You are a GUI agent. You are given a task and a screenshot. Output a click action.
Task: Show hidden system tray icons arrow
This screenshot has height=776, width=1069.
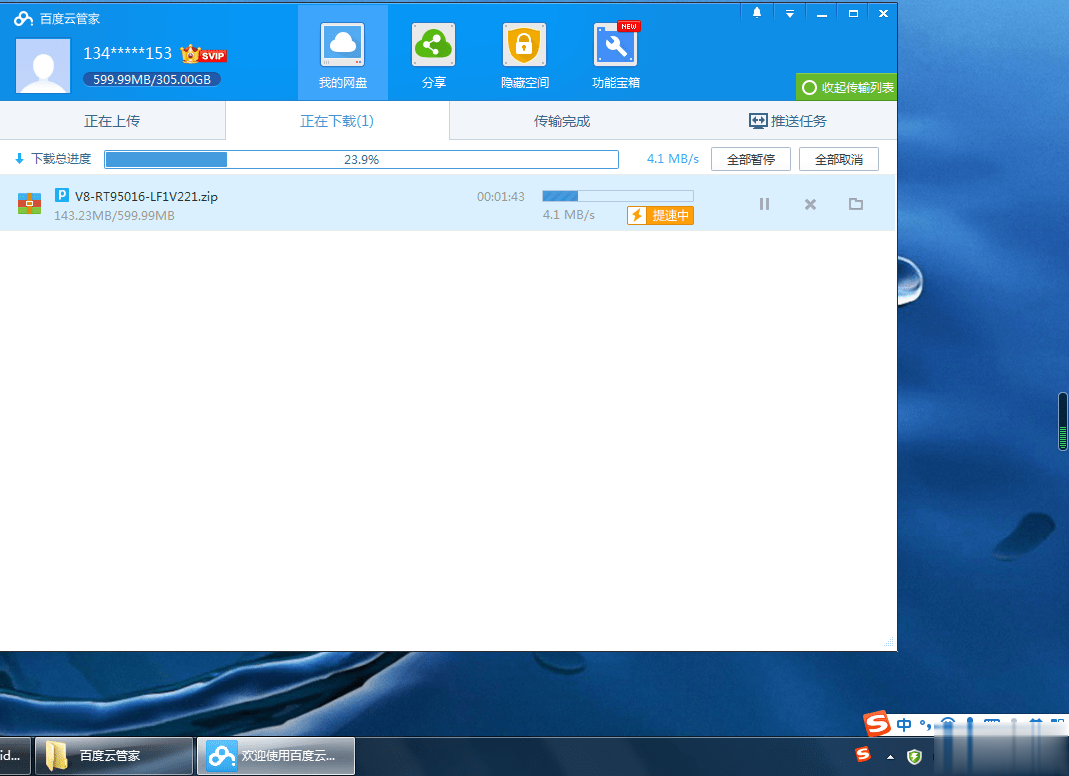890,756
